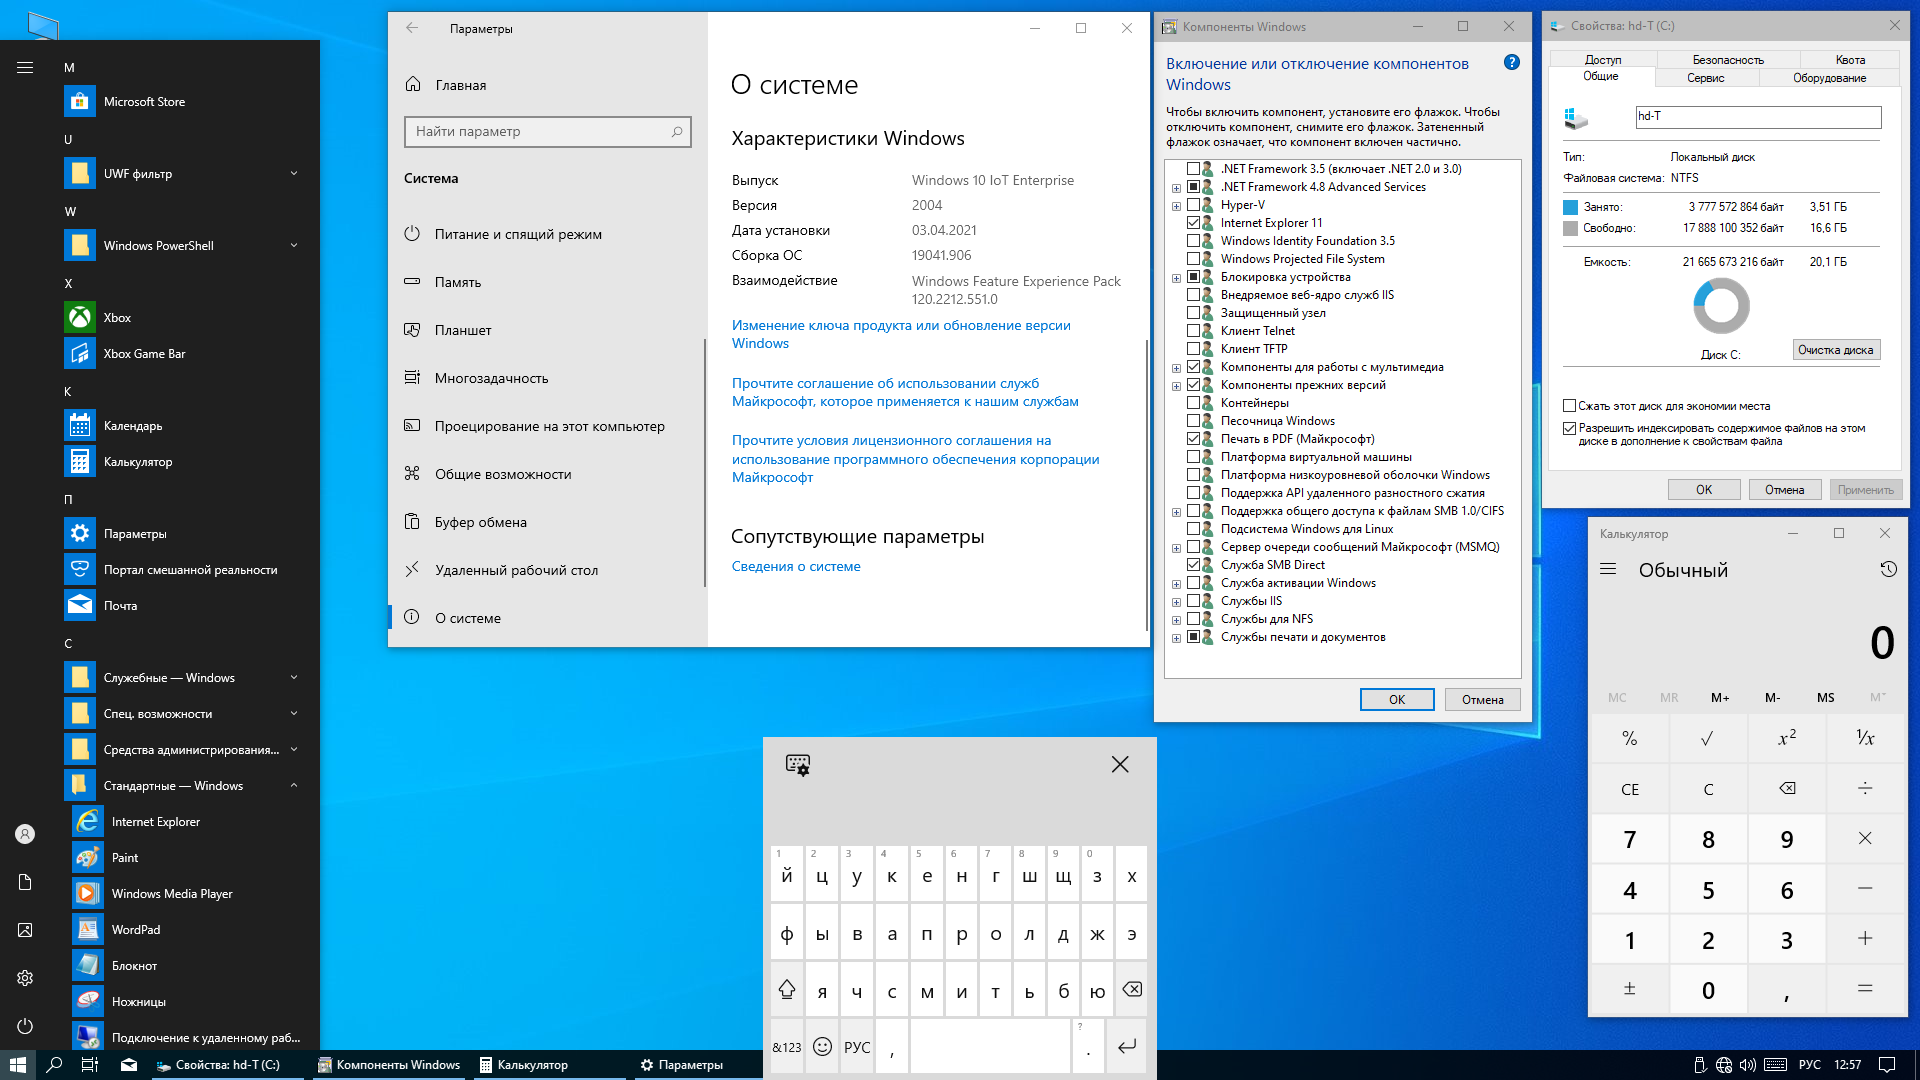This screenshot has height=1080, width=1920.
Task: Click calculator backspace button
Action: click(1787, 789)
